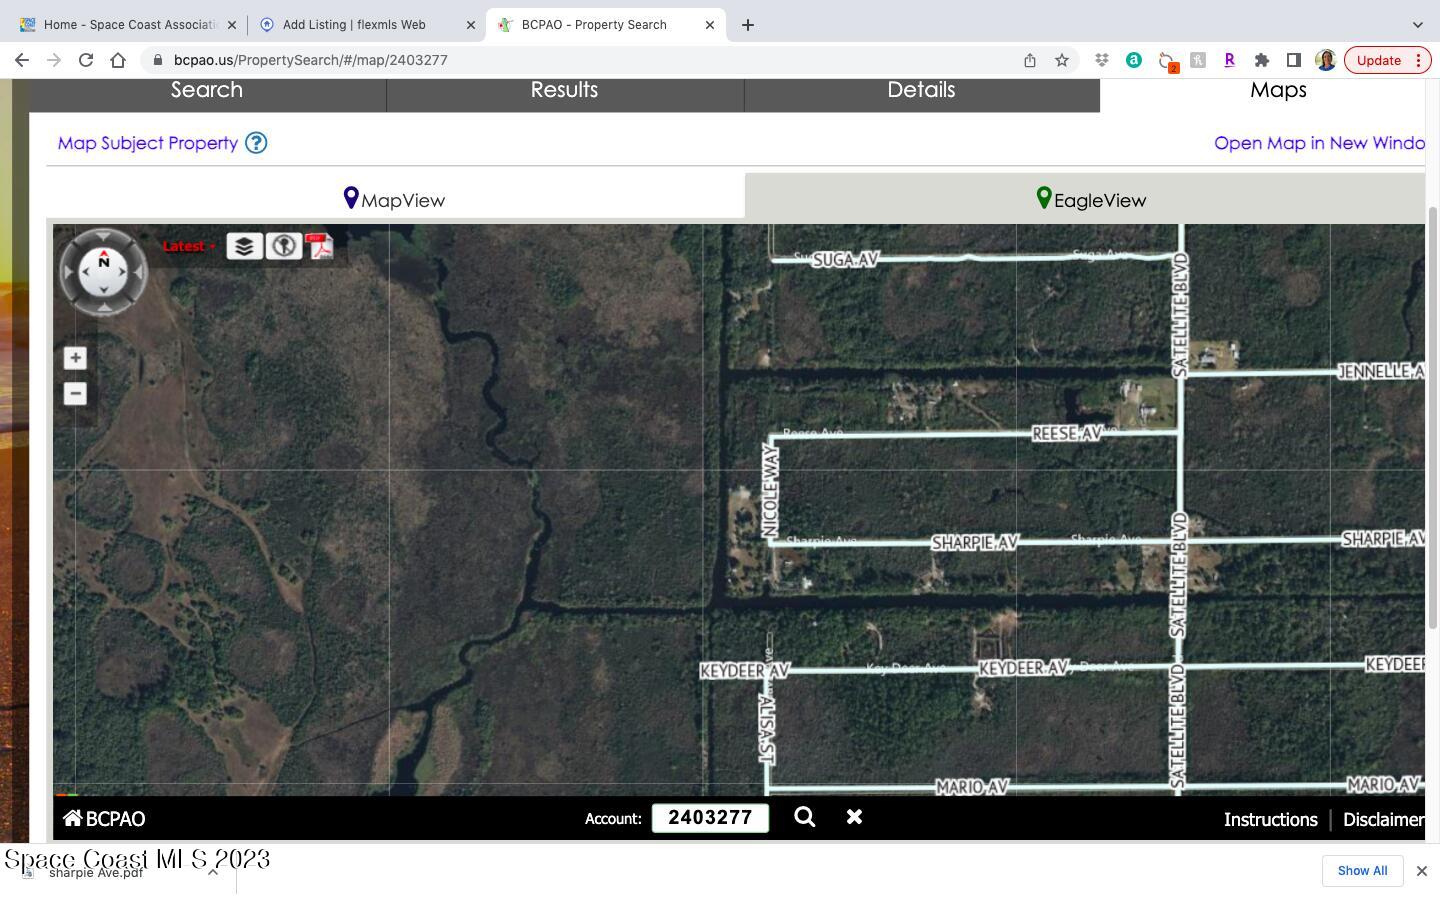The image size is (1440, 900).
Task: Open the Details tab
Action: [x=921, y=90]
